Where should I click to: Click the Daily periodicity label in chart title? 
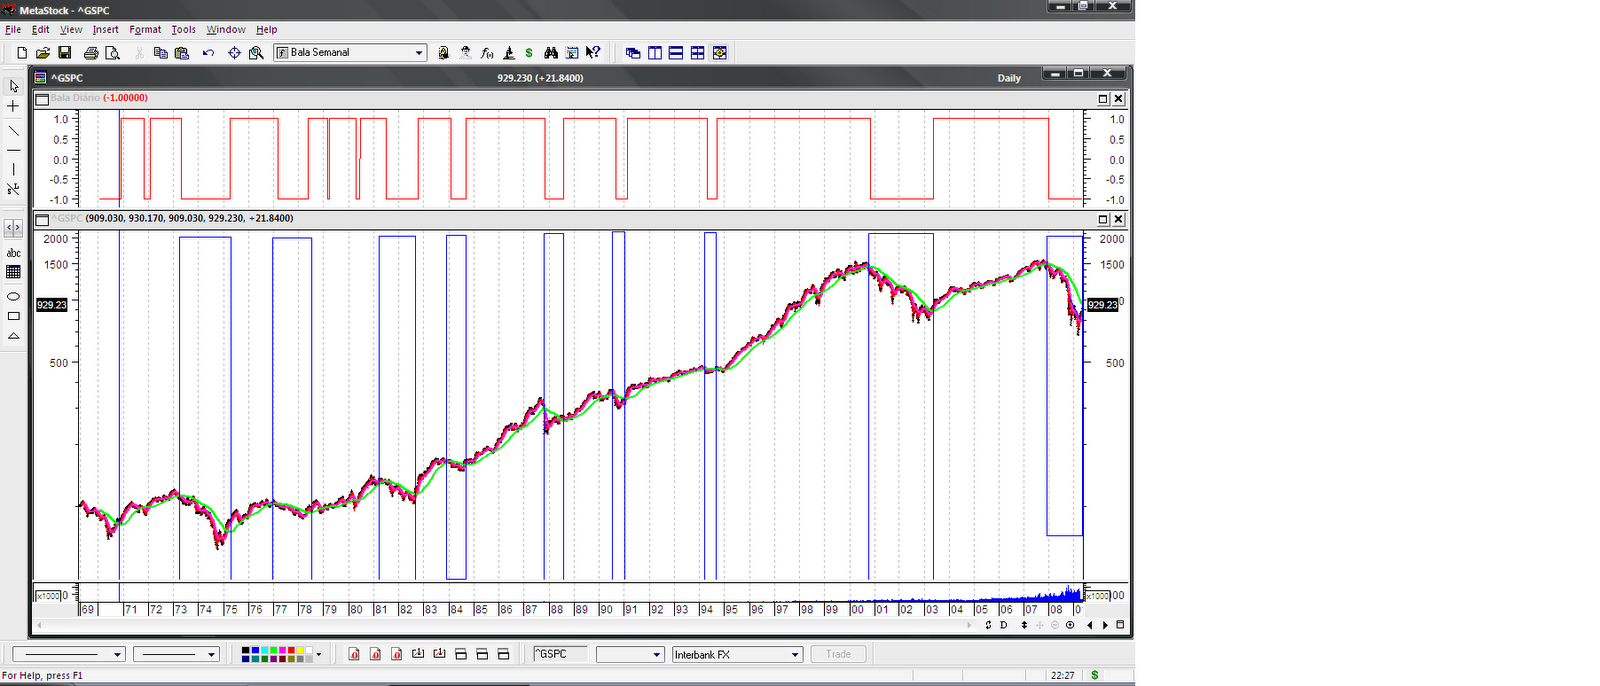click(1009, 78)
